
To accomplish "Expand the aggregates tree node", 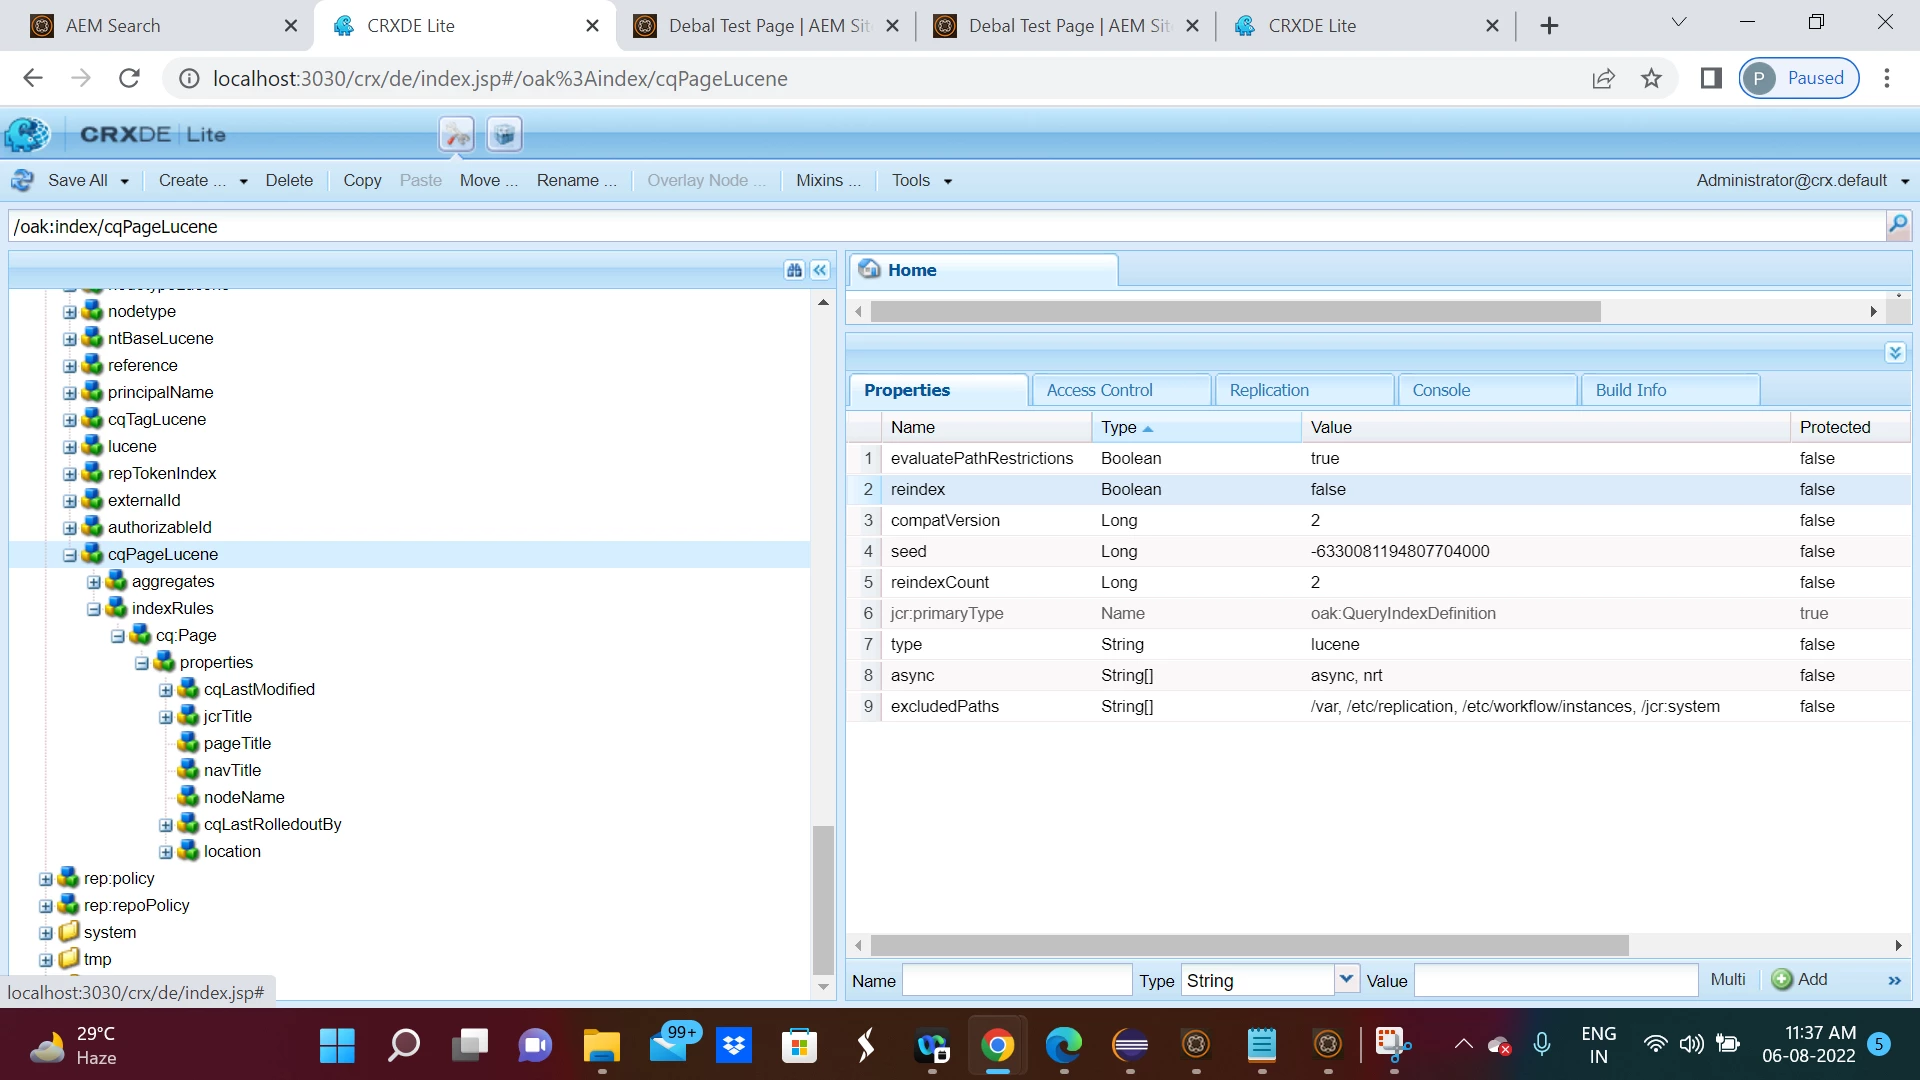I will click(94, 582).
